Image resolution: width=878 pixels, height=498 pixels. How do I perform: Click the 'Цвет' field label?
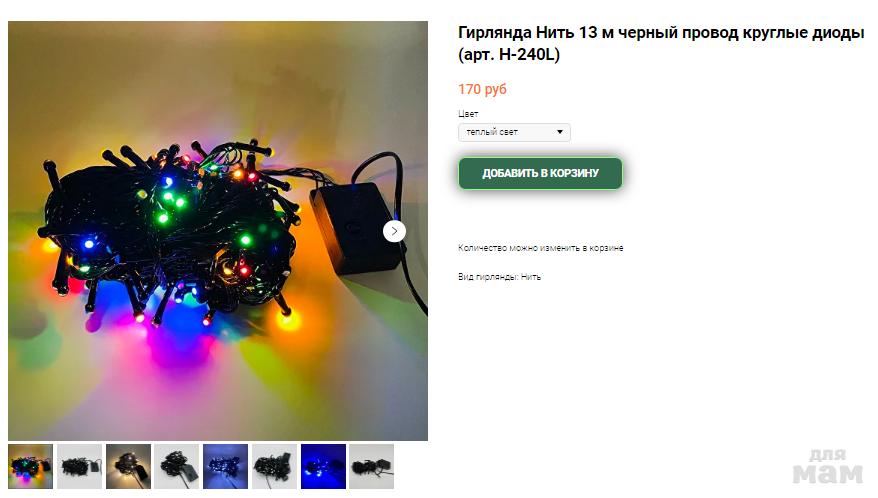coord(468,114)
